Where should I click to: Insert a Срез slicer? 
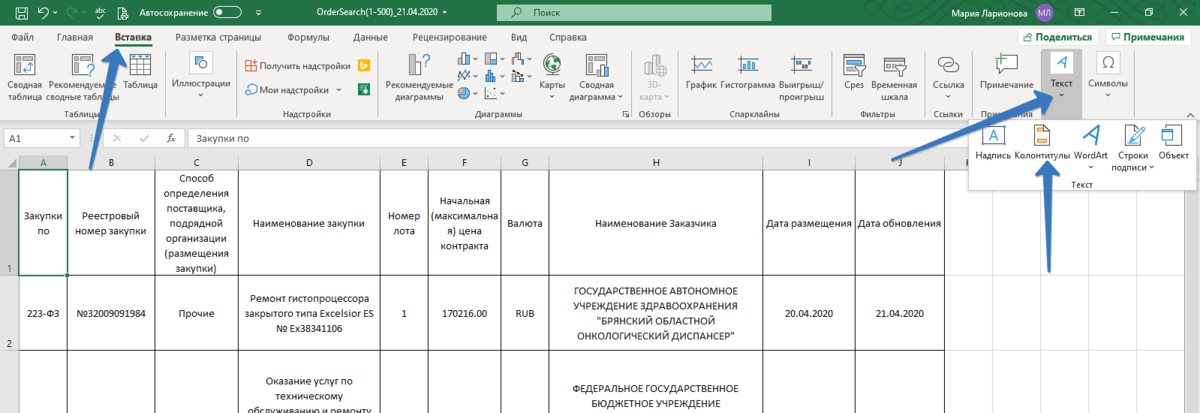pos(853,72)
